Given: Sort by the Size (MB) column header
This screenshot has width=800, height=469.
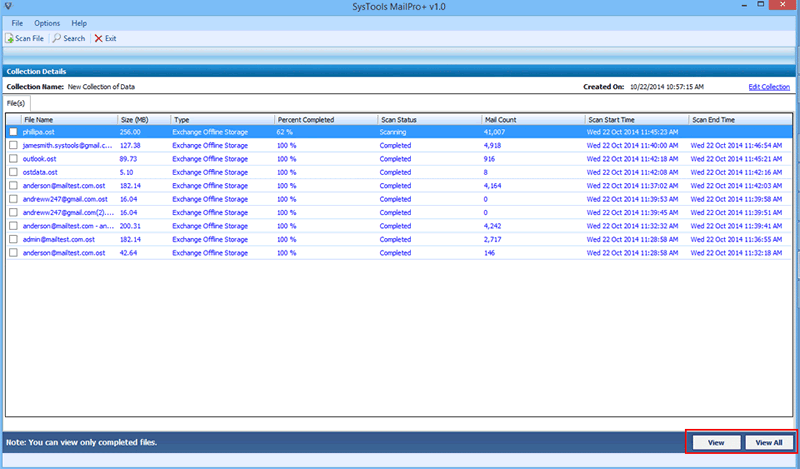Looking at the screenshot, I should pos(144,119).
